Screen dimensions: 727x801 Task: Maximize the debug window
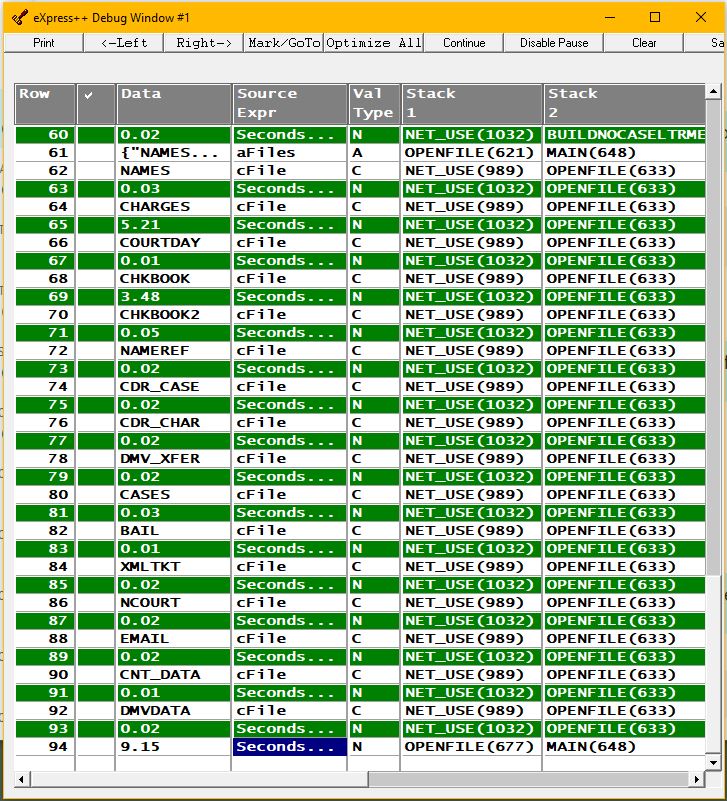pos(655,17)
